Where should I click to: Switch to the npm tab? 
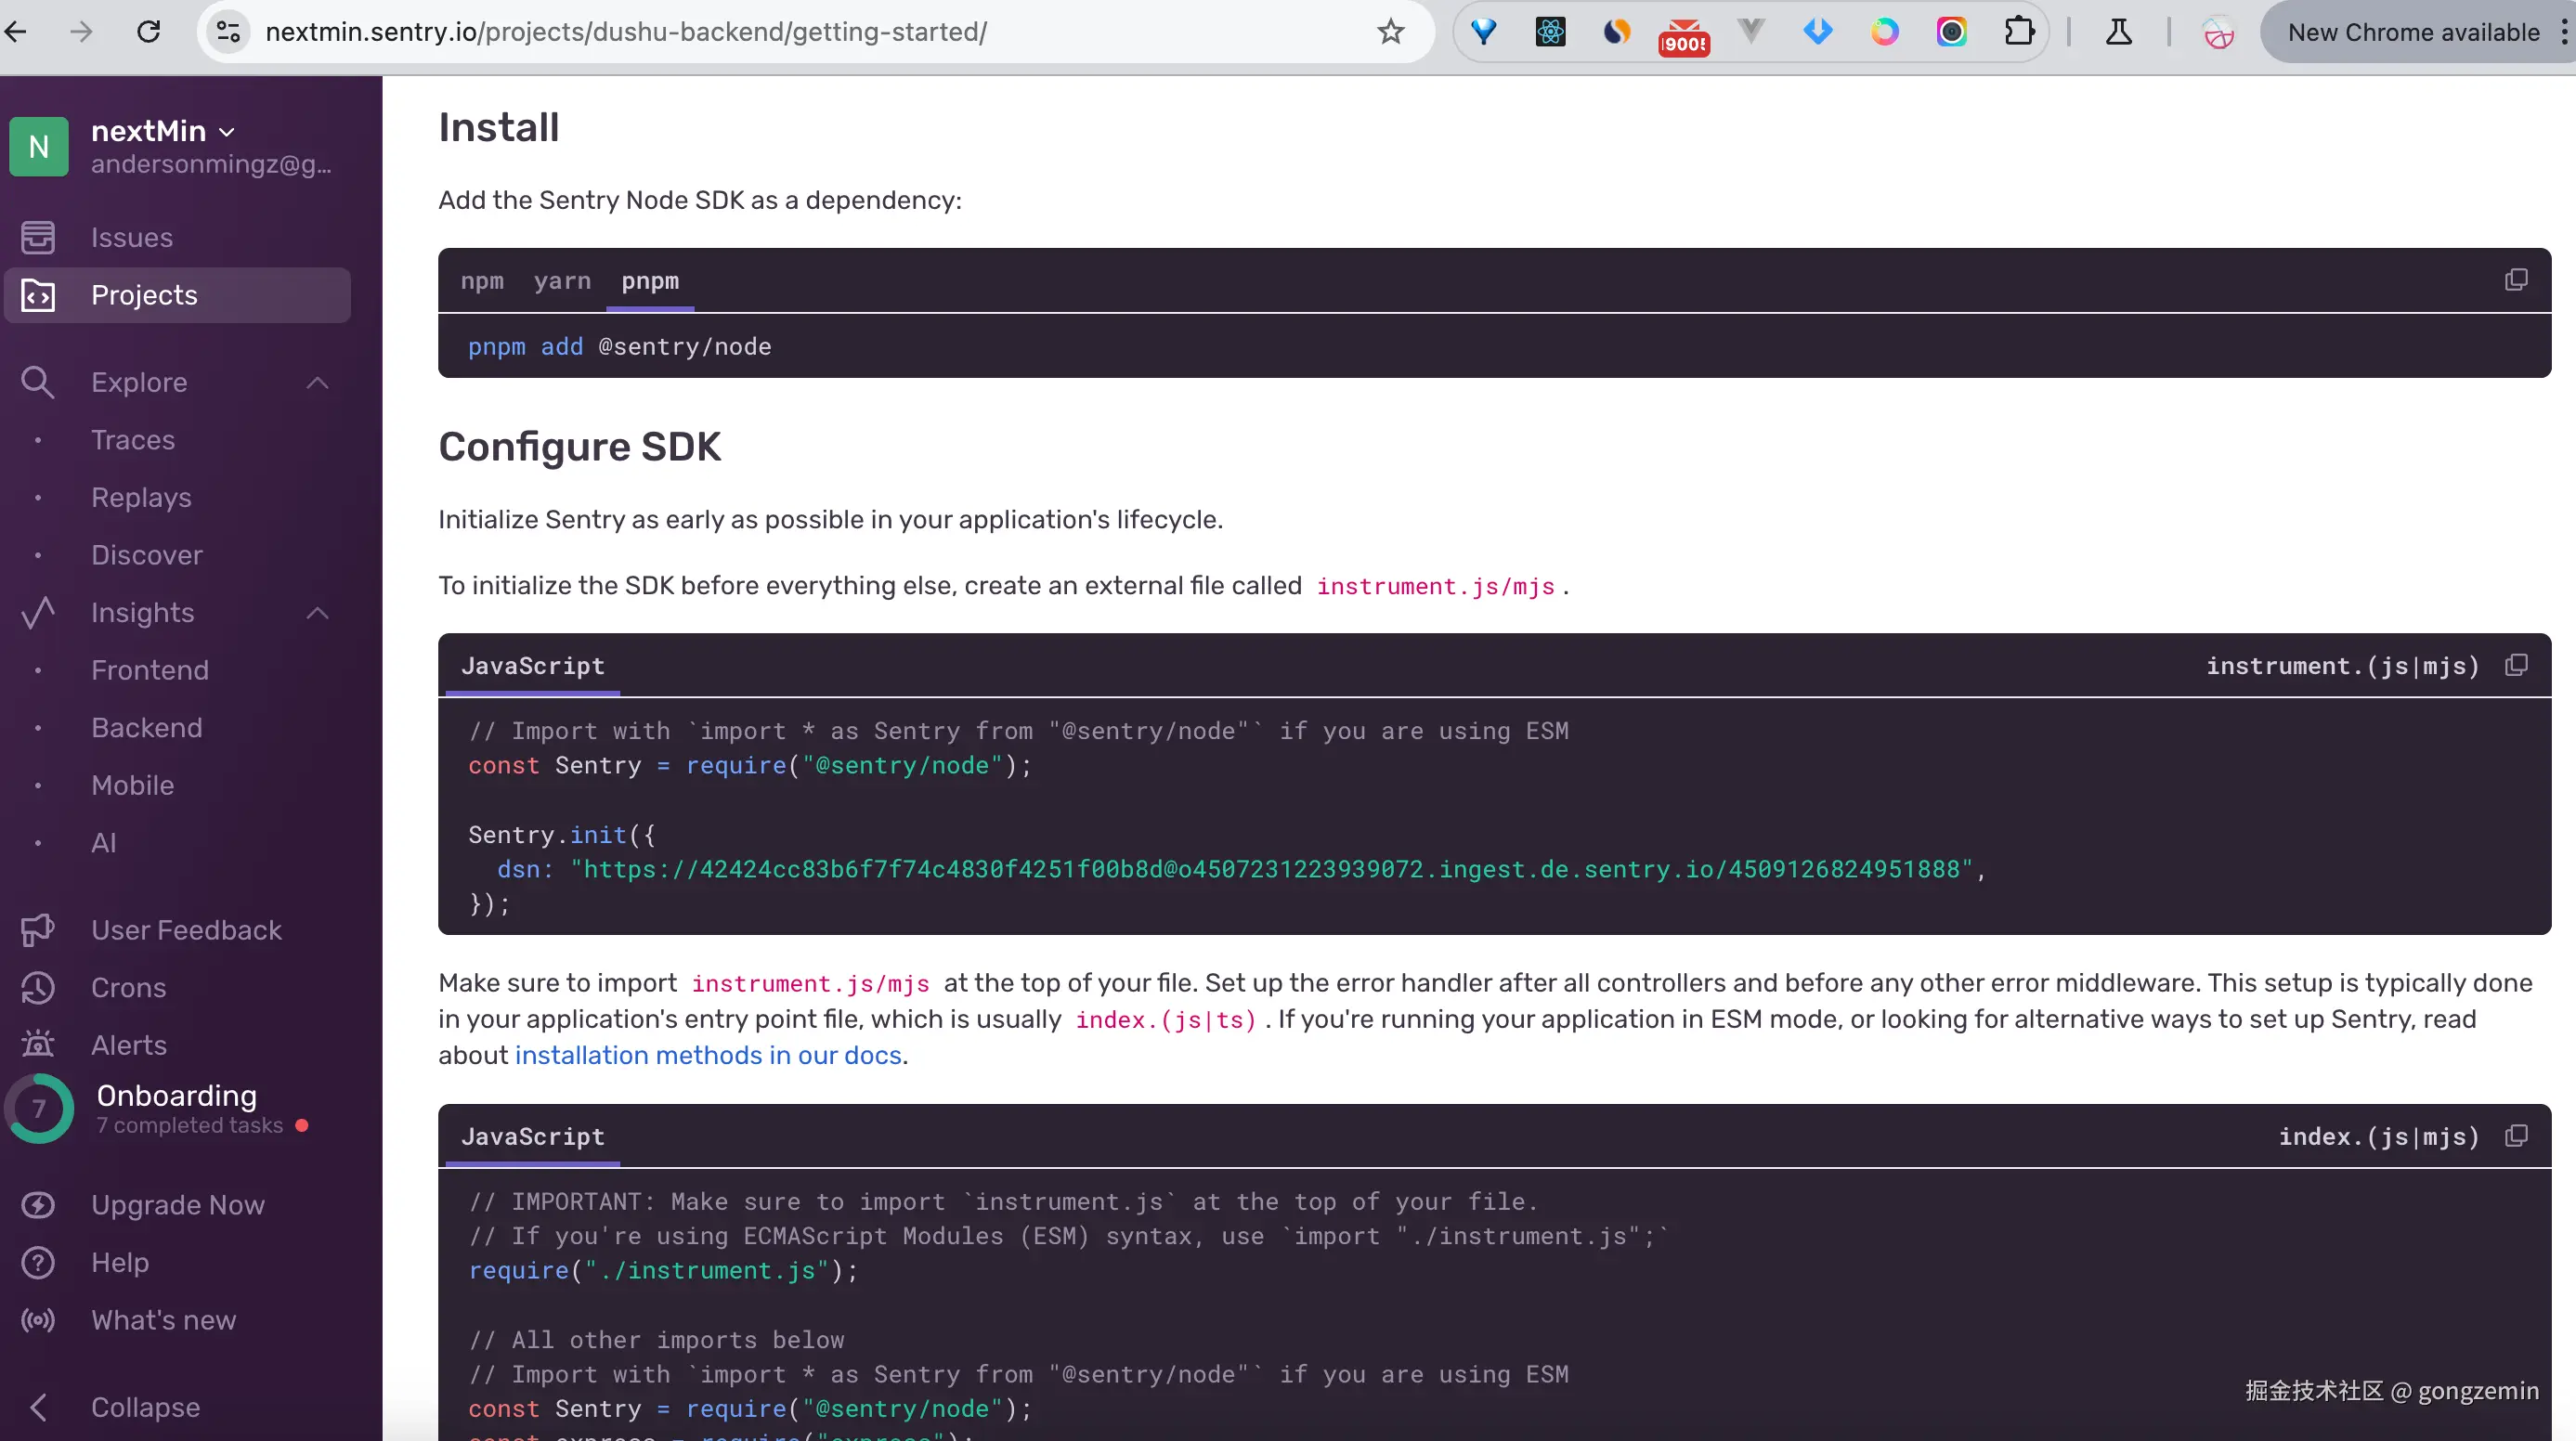[x=482, y=281]
